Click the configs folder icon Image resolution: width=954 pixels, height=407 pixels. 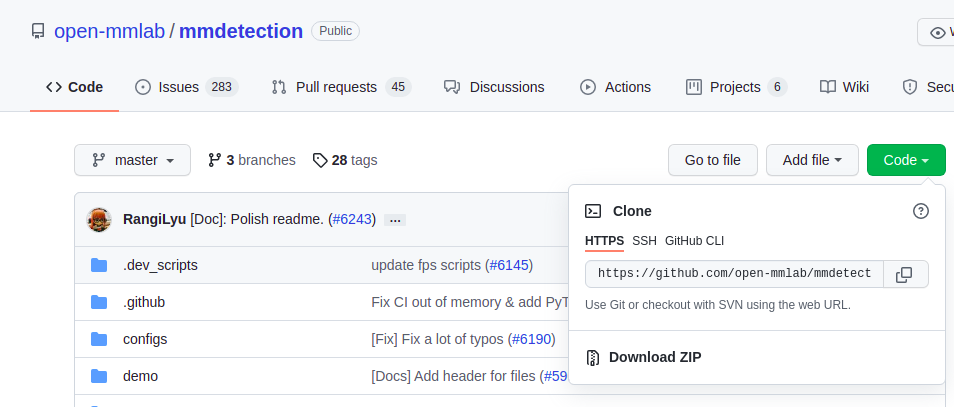[99, 339]
